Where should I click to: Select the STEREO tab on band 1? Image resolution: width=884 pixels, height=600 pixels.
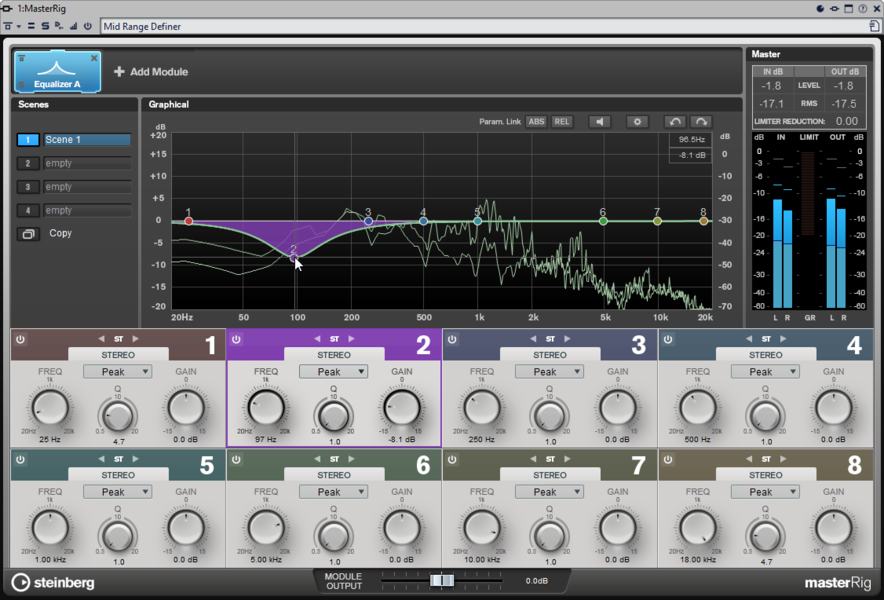tap(118, 355)
